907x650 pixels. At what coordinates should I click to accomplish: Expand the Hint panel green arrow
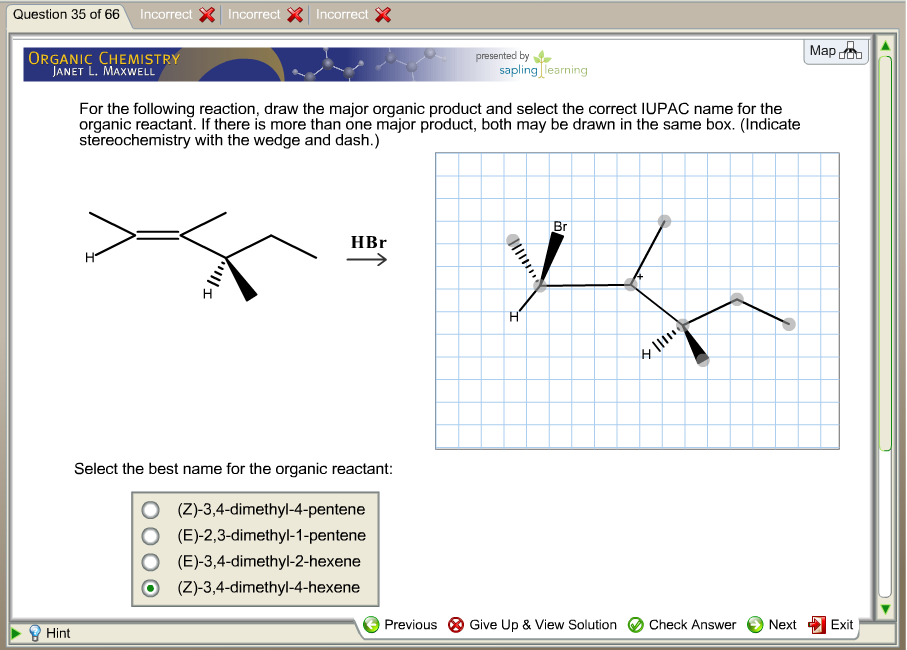click(16, 633)
